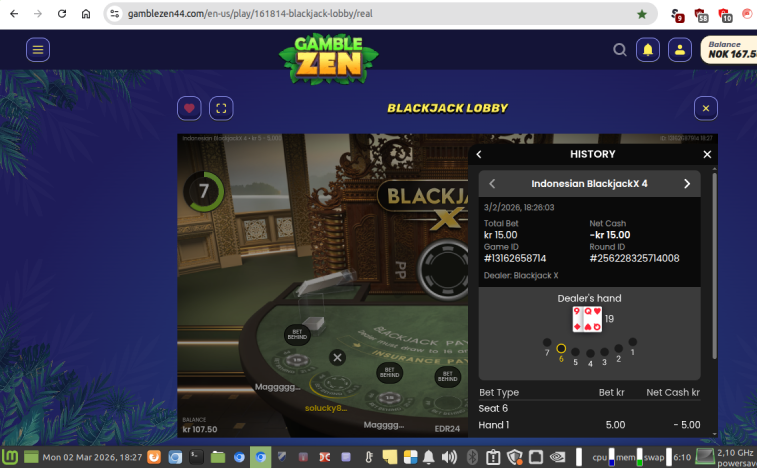757x469 pixels.
Task: Close the History panel
Action: click(x=707, y=154)
